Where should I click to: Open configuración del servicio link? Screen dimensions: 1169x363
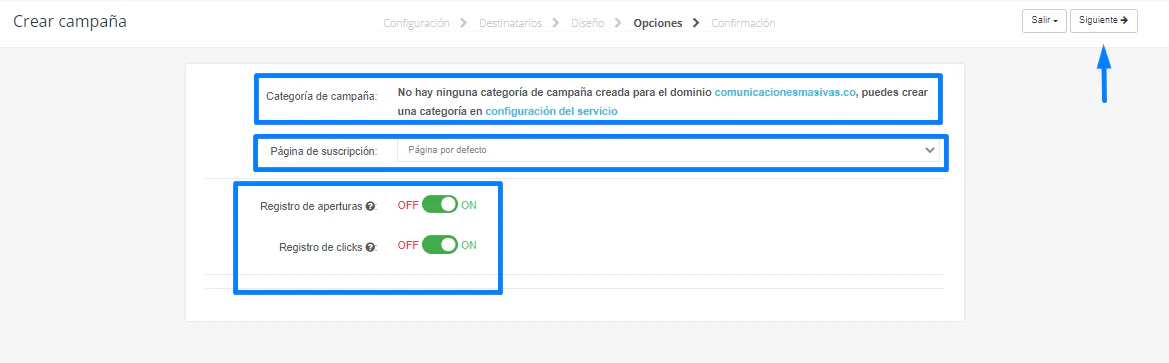(551, 111)
